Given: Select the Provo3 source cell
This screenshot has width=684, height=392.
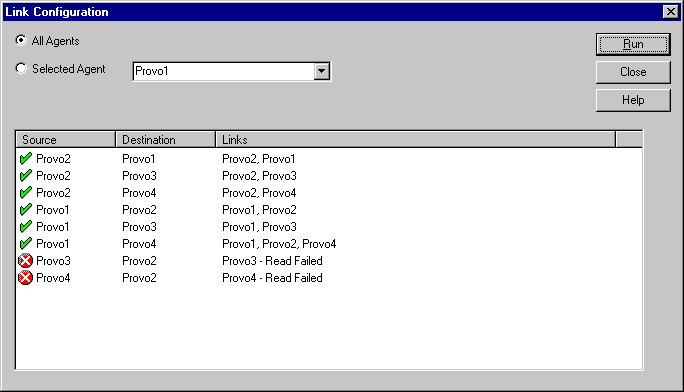Looking at the screenshot, I should pos(53,261).
